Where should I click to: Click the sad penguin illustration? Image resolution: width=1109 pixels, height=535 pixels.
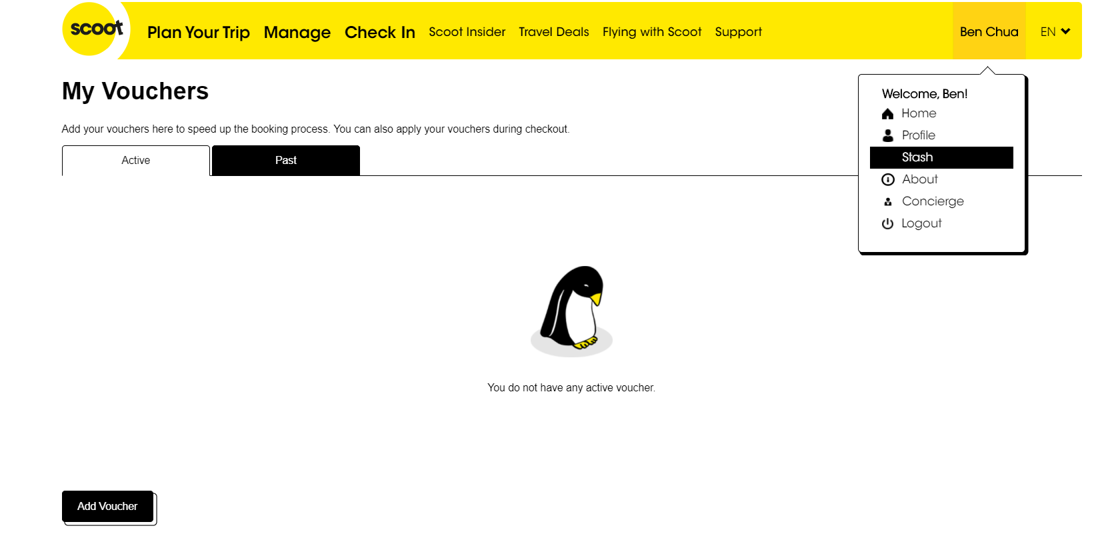click(x=571, y=311)
